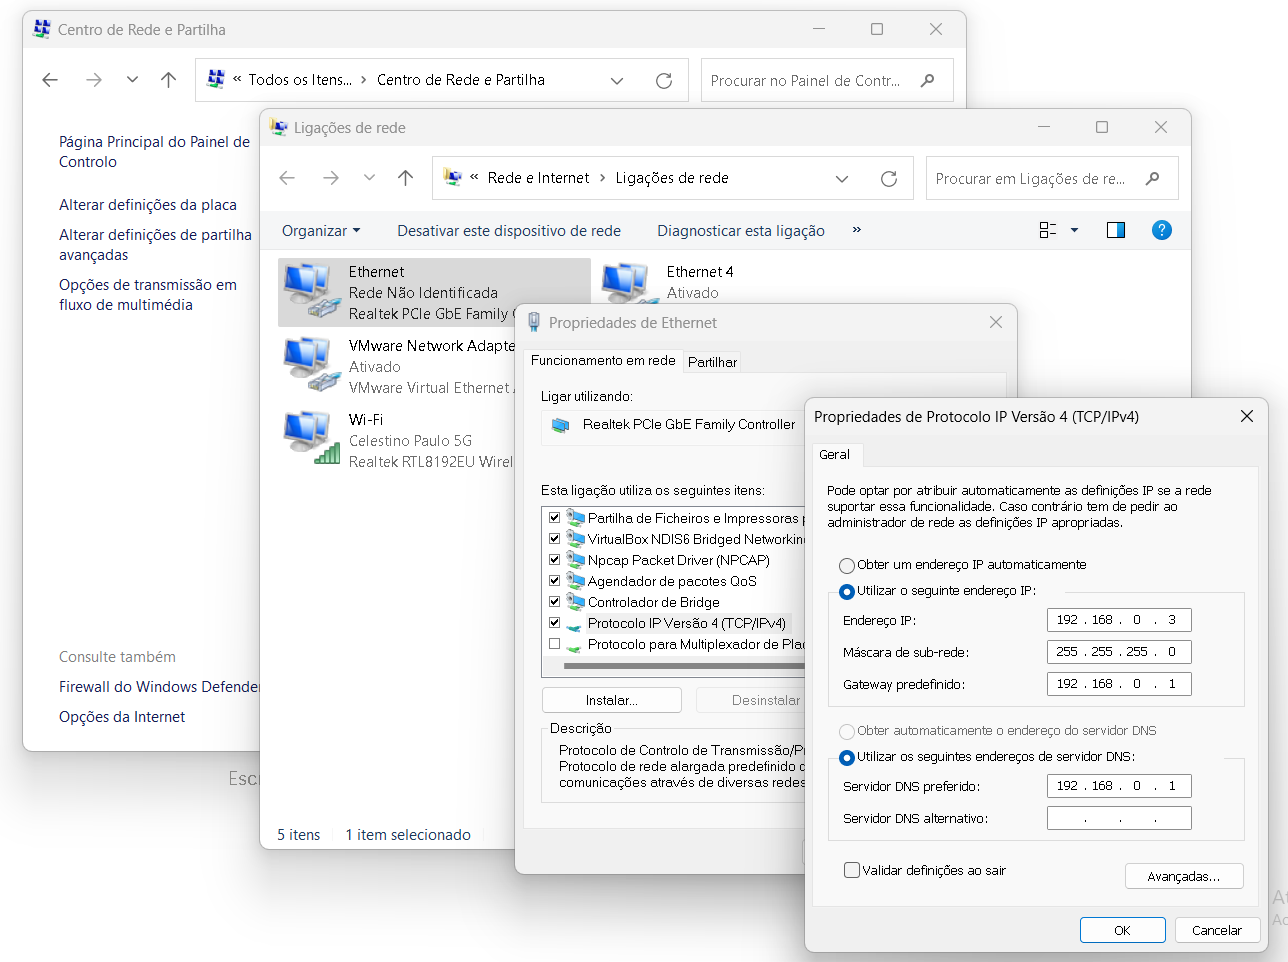Select Obter um endereço IP automaticamente
1288x962 pixels.
[x=847, y=565]
